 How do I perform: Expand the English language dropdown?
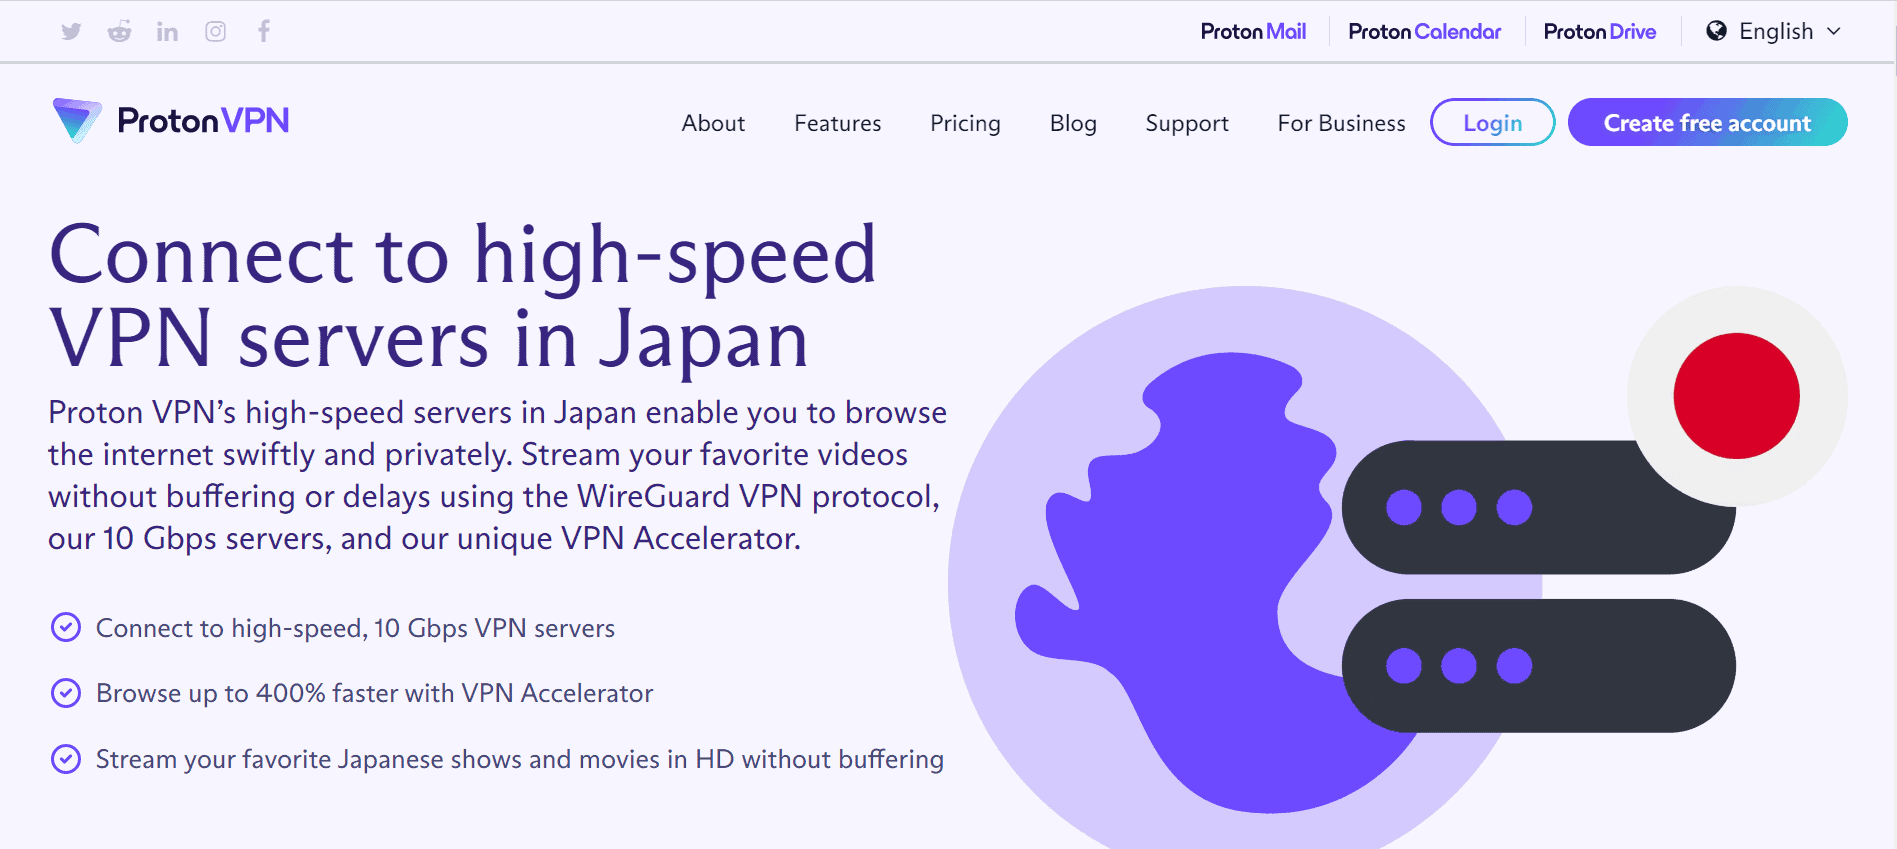pyautogui.click(x=1775, y=31)
